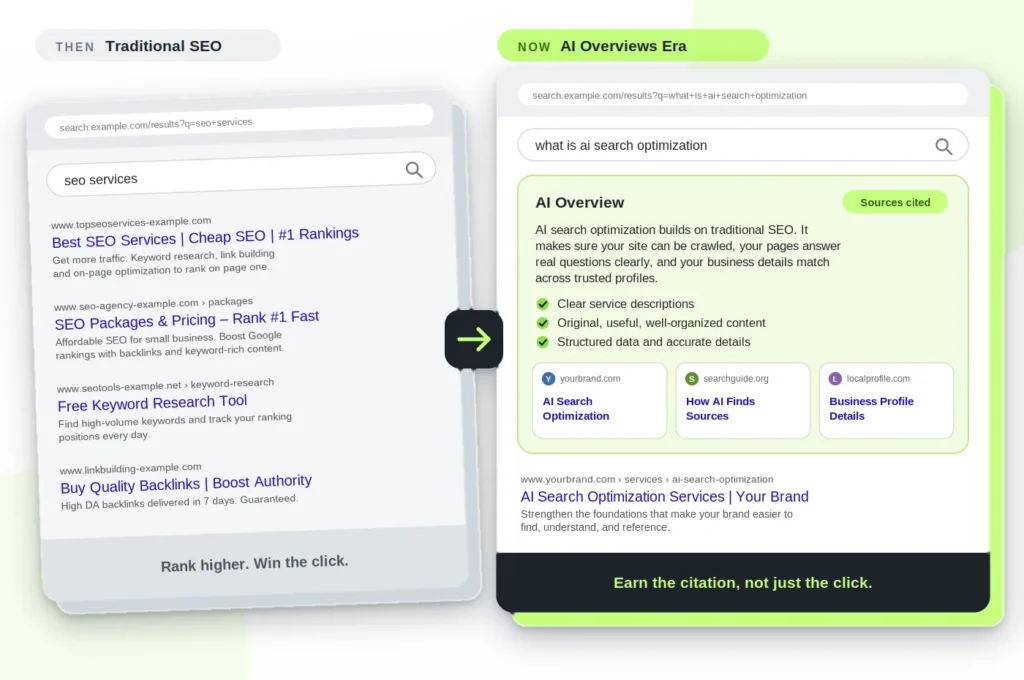This screenshot has height=680, width=1024.
Task: Open the How AI Finds Sources card
Action: click(743, 400)
